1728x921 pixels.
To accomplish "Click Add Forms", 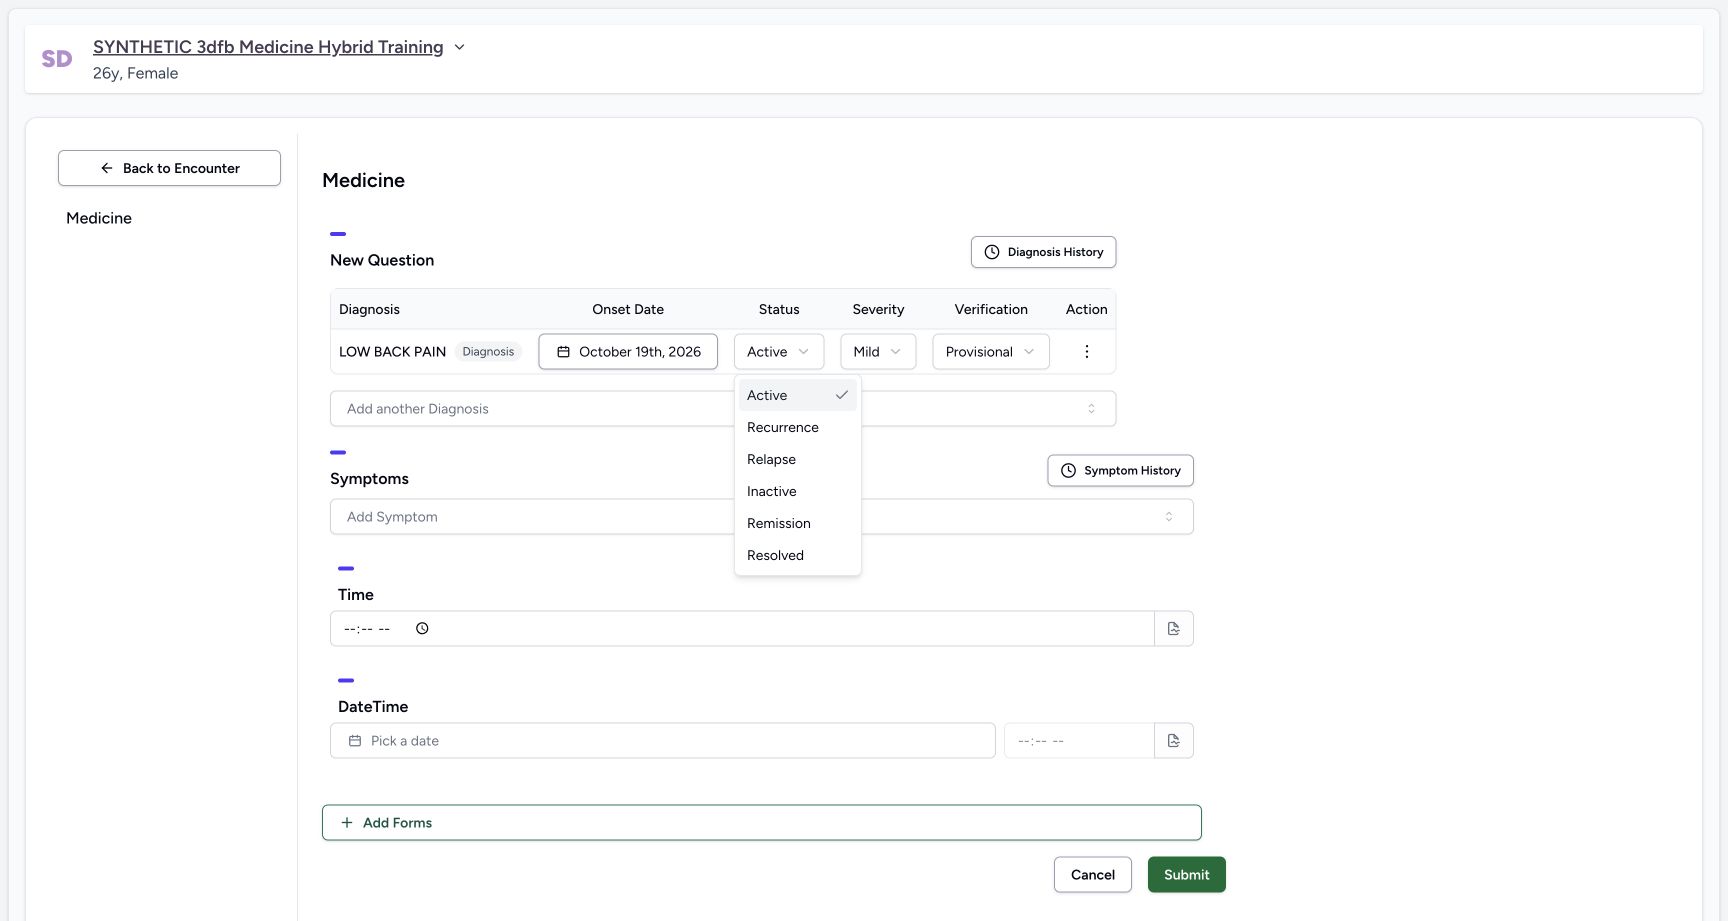I will (x=761, y=823).
